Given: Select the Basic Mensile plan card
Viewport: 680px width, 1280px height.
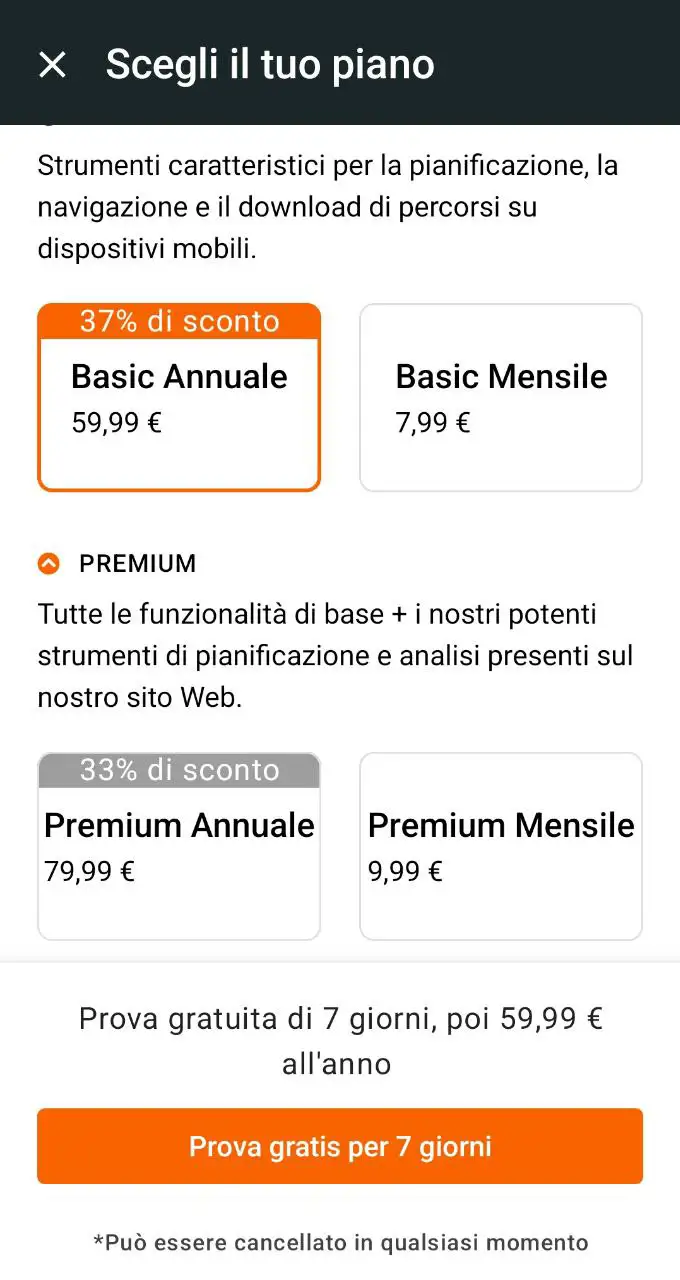Looking at the screenshot, I should [x=501, y=397].
